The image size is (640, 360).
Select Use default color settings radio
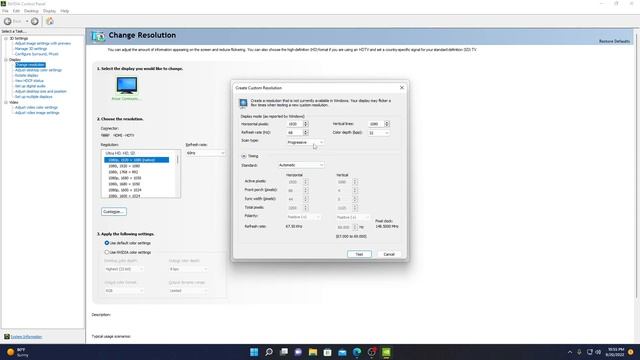point(107,243)
